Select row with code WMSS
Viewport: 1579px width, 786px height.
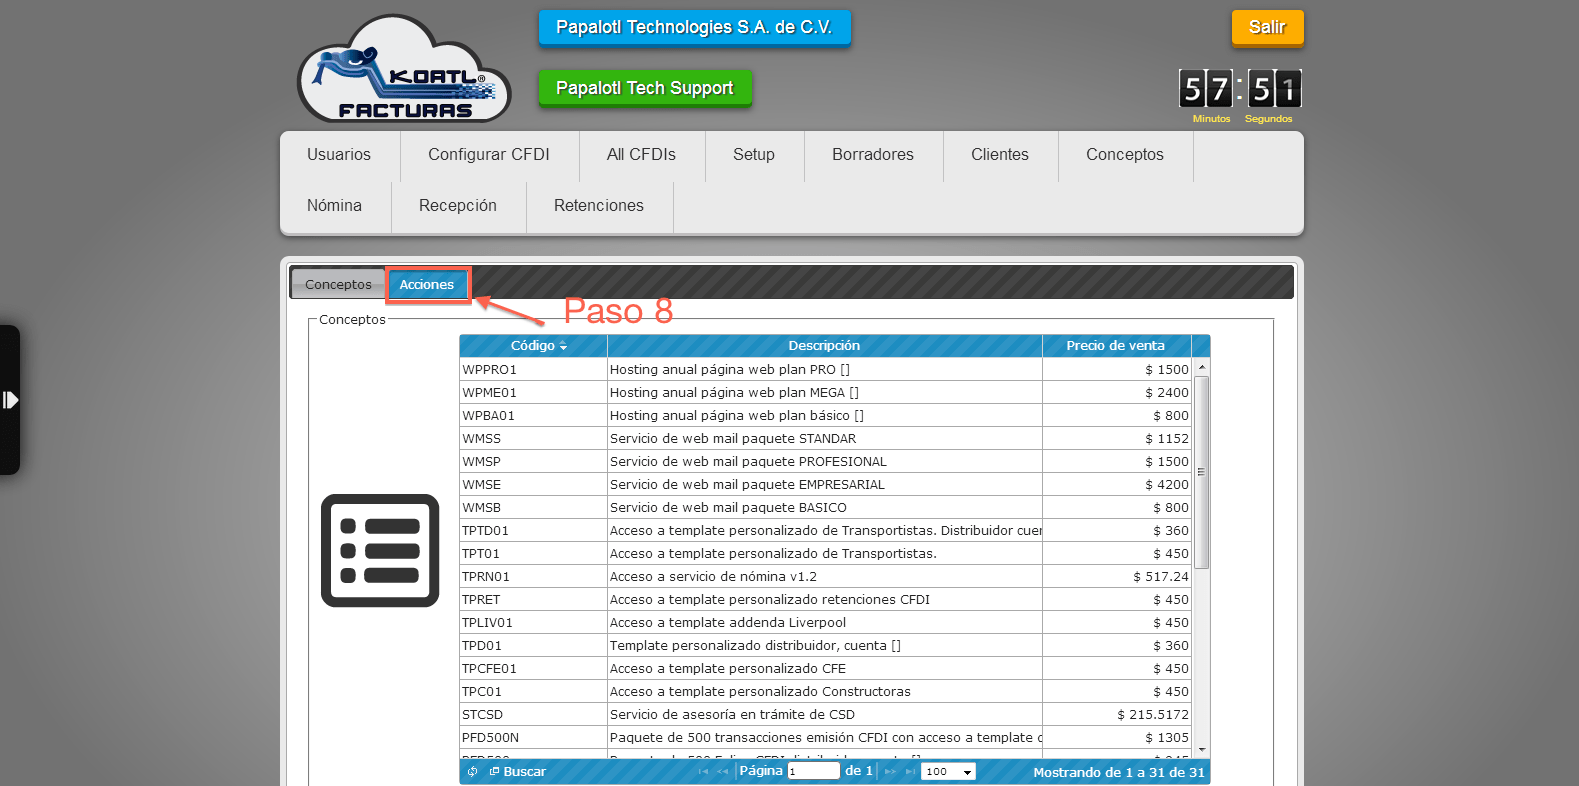[x=825, y=438]
